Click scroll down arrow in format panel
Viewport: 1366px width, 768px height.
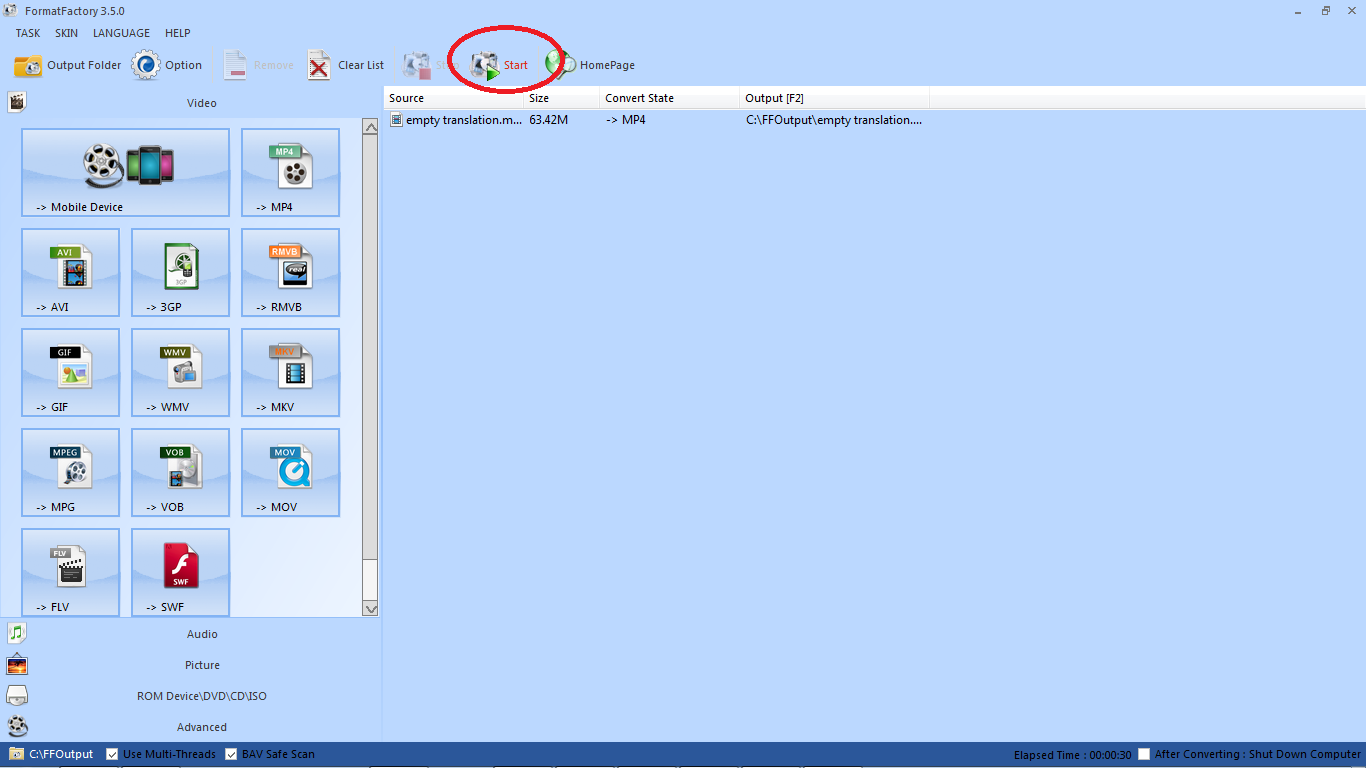point(370,609)
